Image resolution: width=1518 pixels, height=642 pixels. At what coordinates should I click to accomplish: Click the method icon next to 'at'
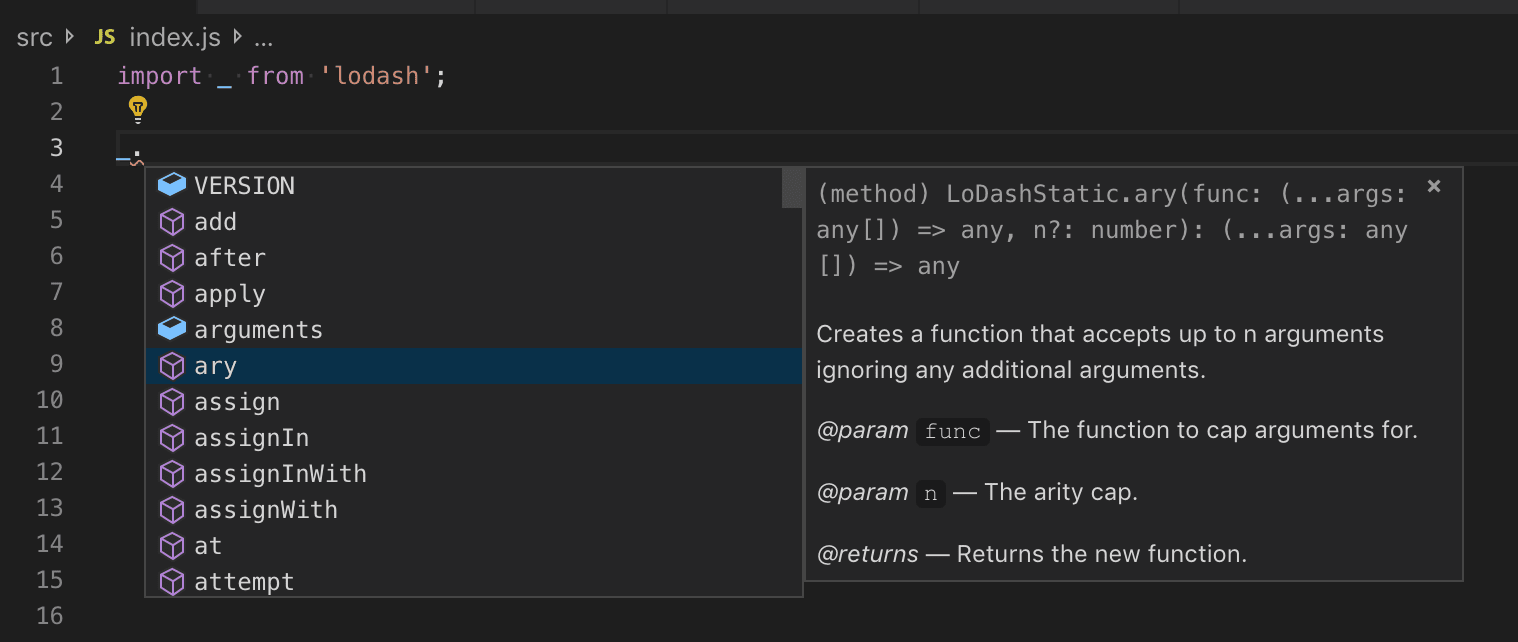pos(171,544)
